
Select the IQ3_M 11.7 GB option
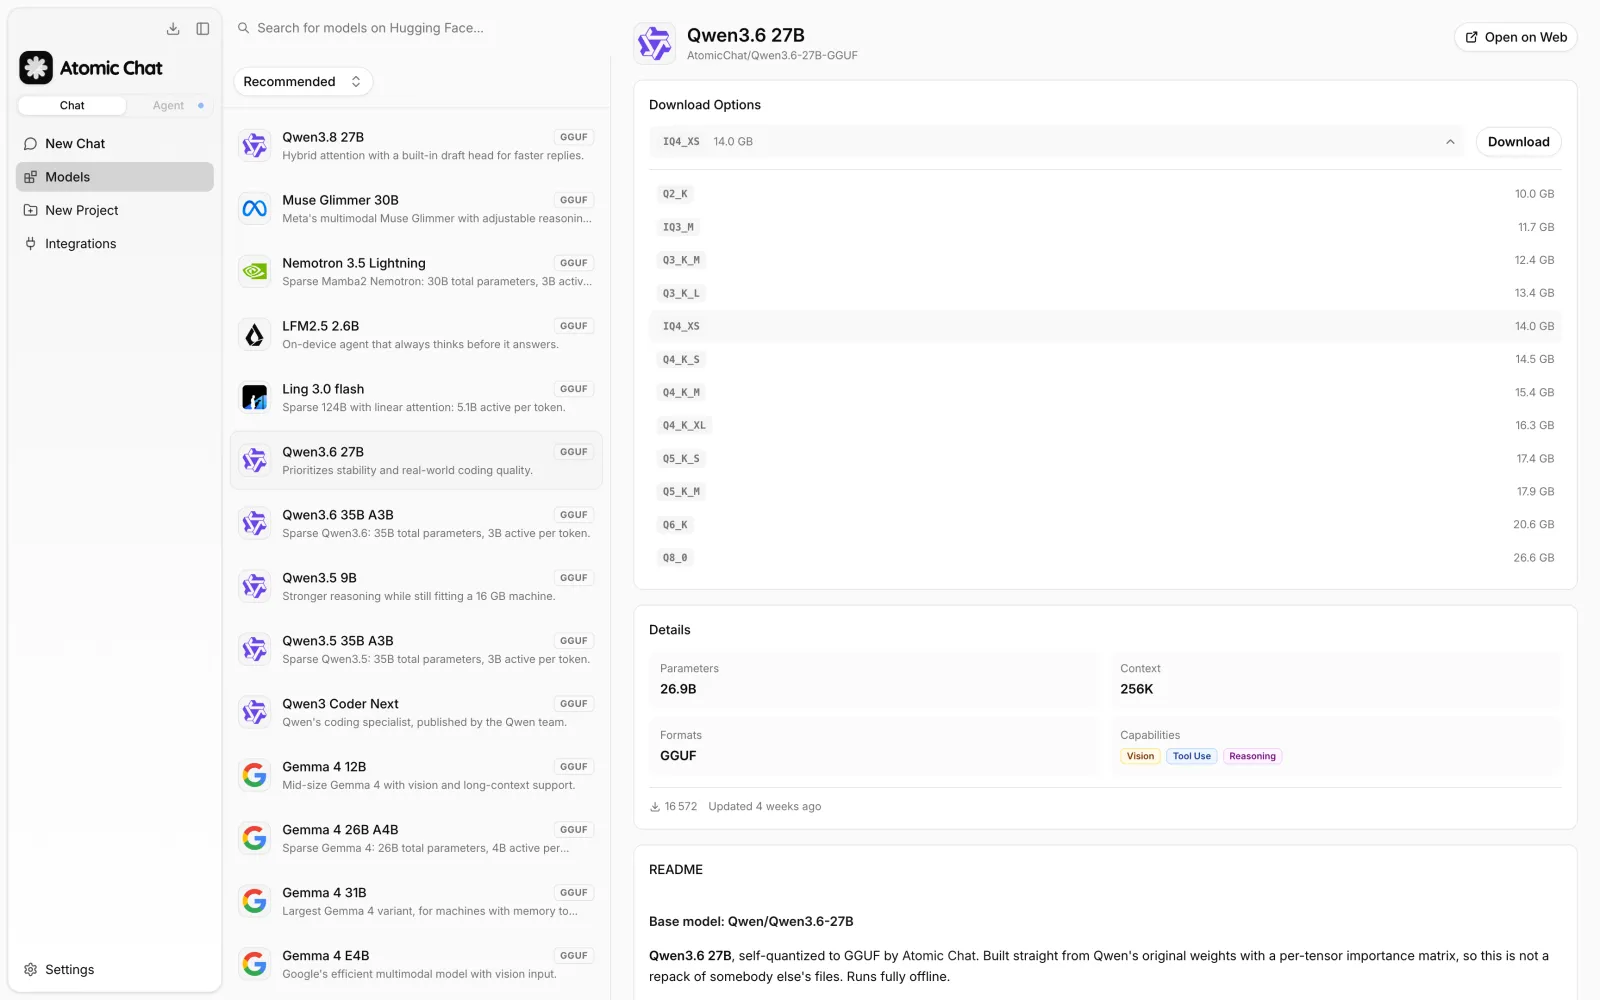tap(1105, 227)
